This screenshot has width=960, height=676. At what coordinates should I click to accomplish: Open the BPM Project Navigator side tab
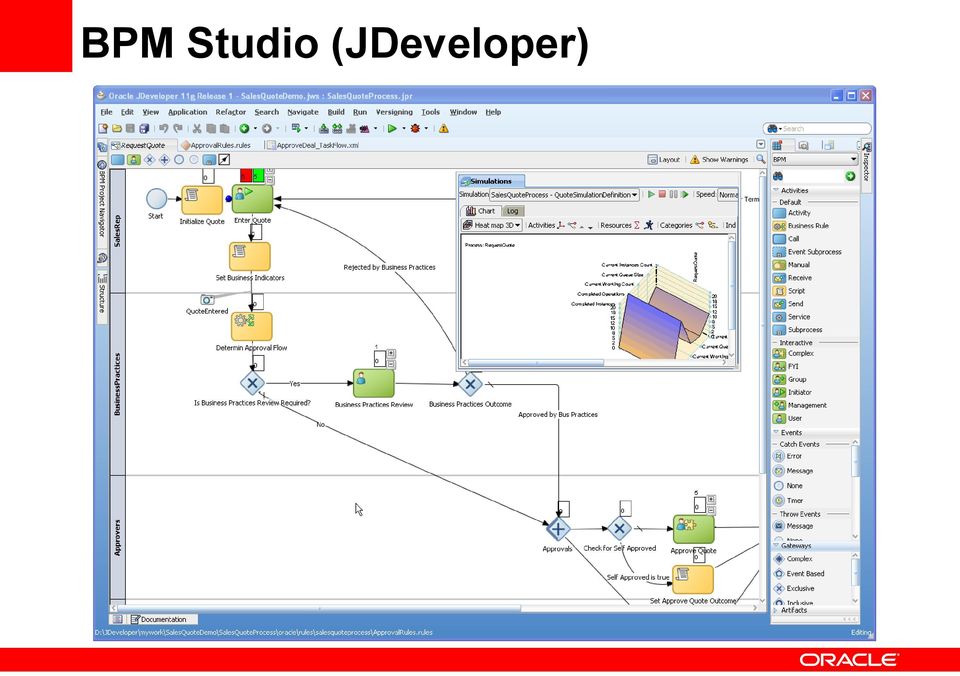(102, 200)
